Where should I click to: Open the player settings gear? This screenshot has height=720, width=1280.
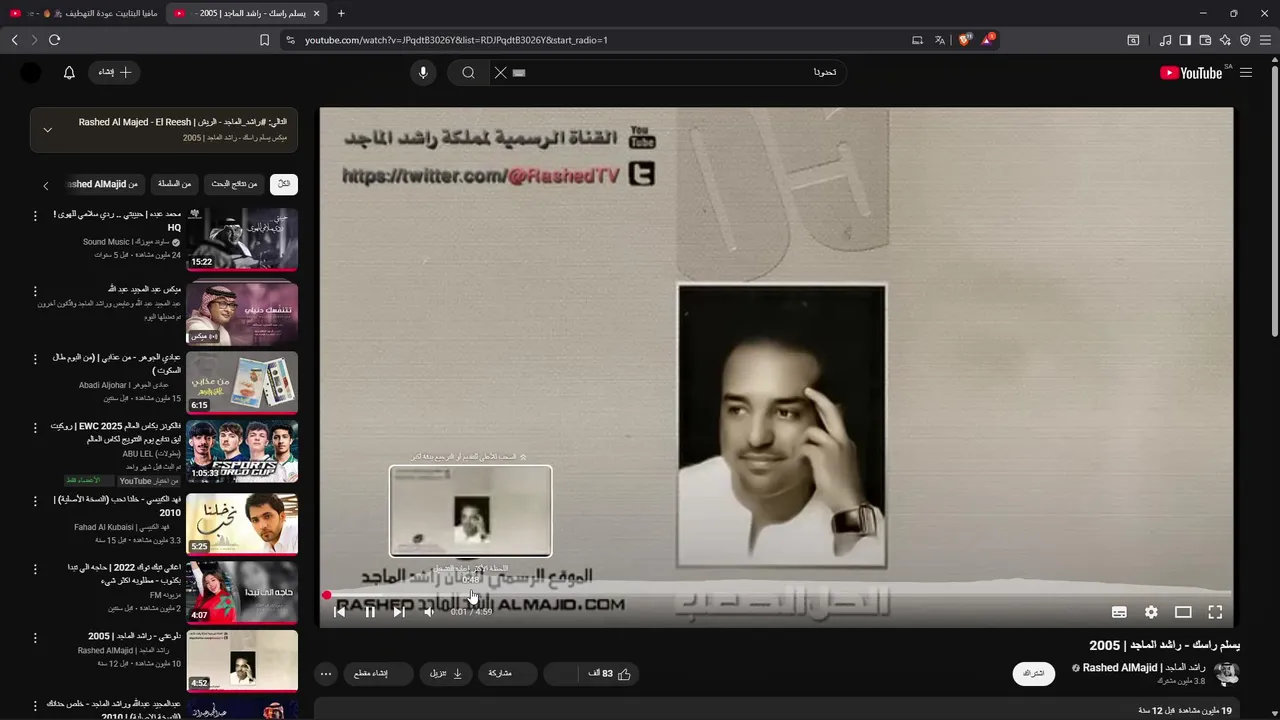coord(1151,612)
